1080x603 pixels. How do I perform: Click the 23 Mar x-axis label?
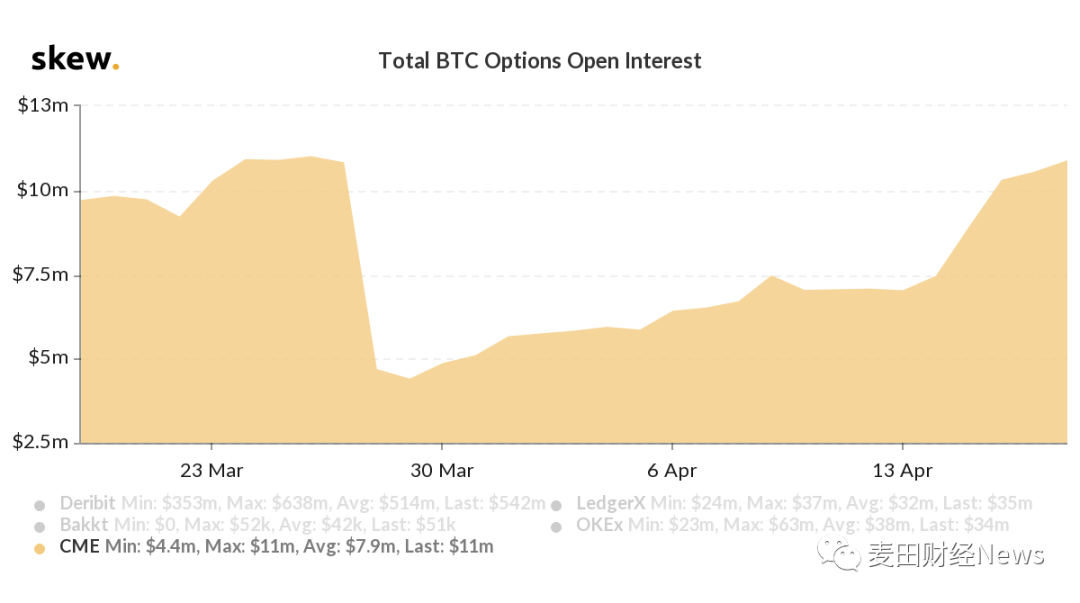(x=212, y=470)
